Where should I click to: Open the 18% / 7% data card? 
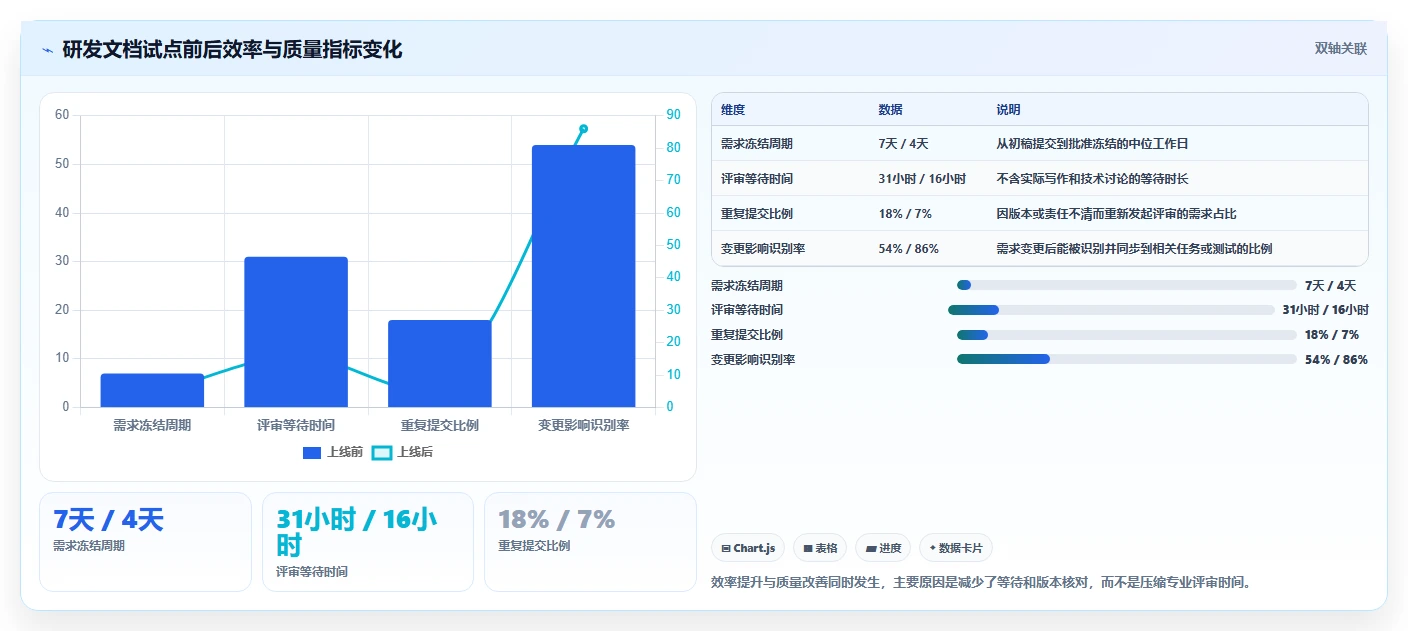point(590,542)
